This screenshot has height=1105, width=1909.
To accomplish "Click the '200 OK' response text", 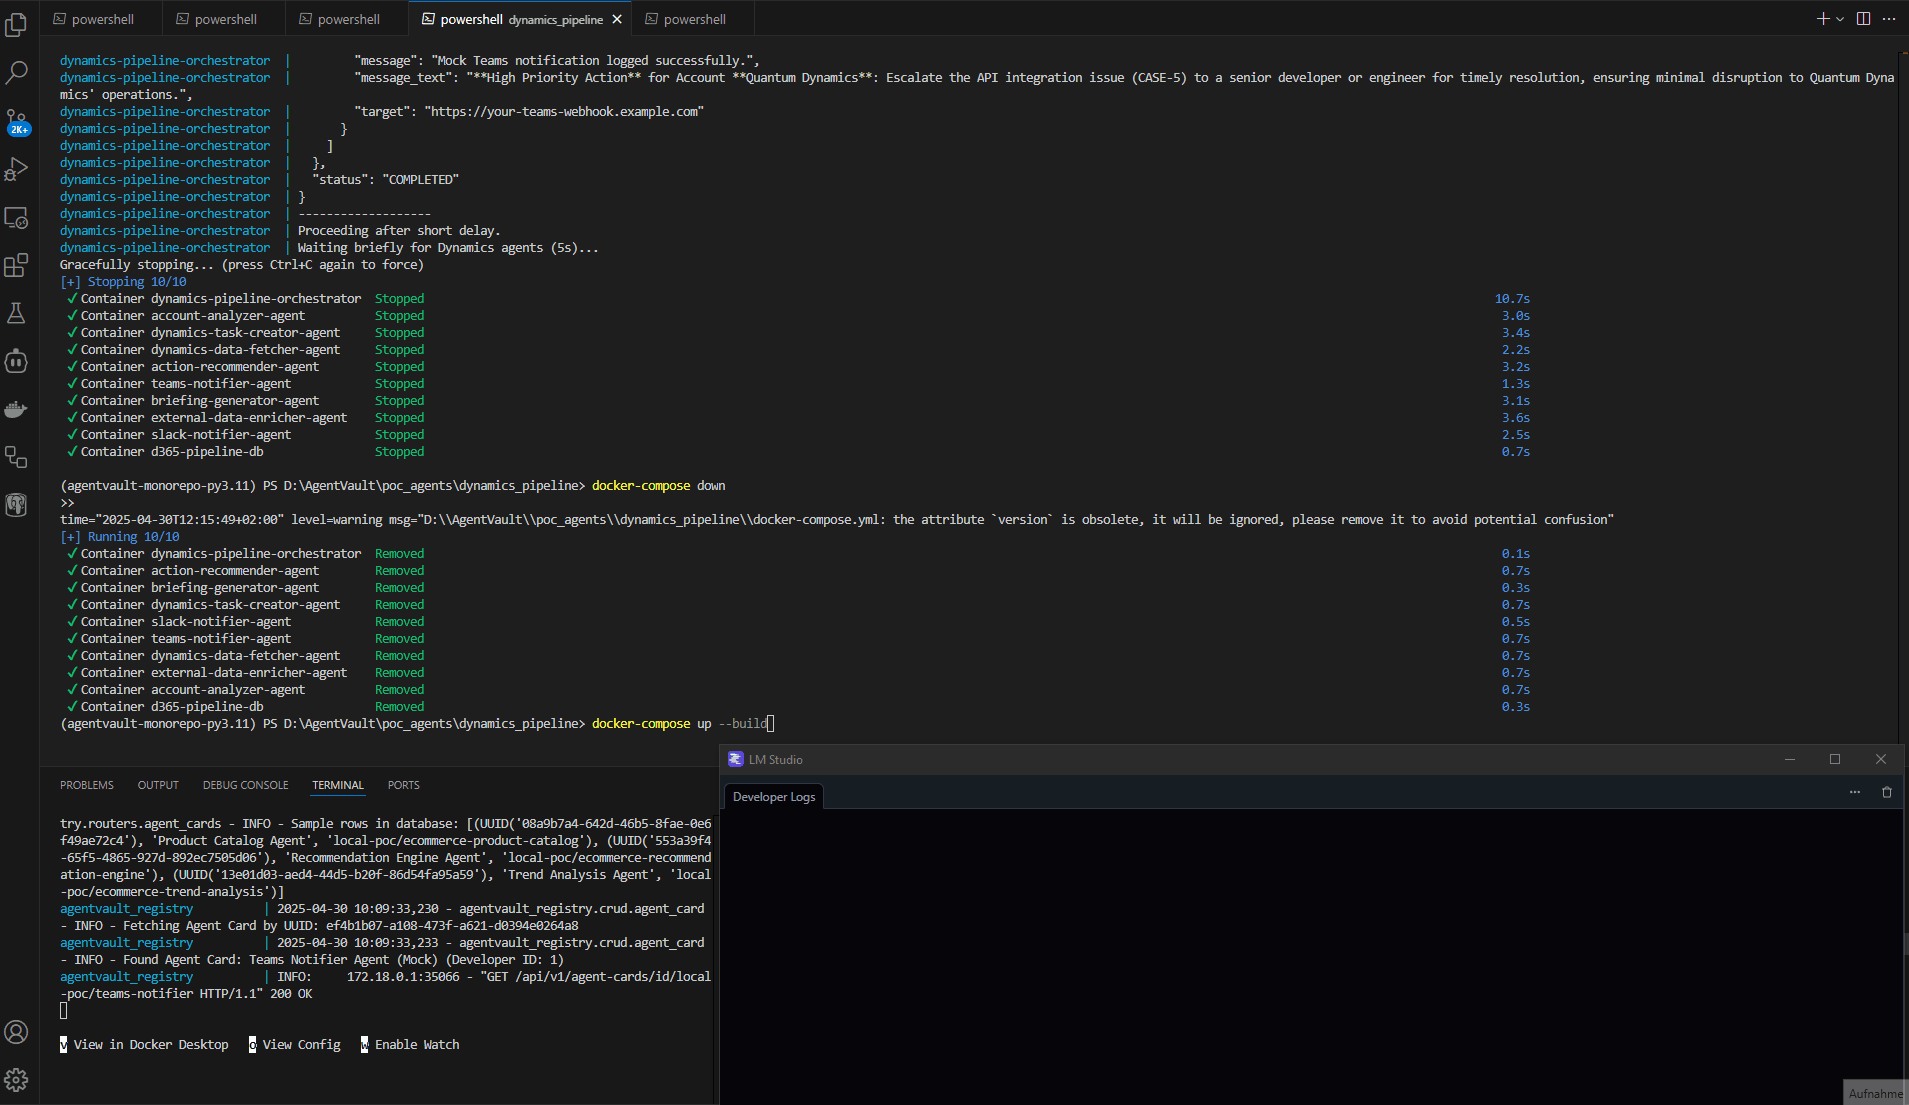I will coord(291,993).
